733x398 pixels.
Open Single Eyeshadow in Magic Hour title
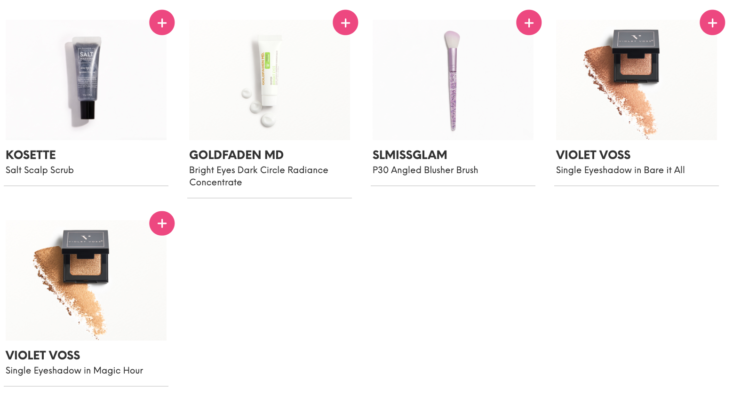pos(74,371)
